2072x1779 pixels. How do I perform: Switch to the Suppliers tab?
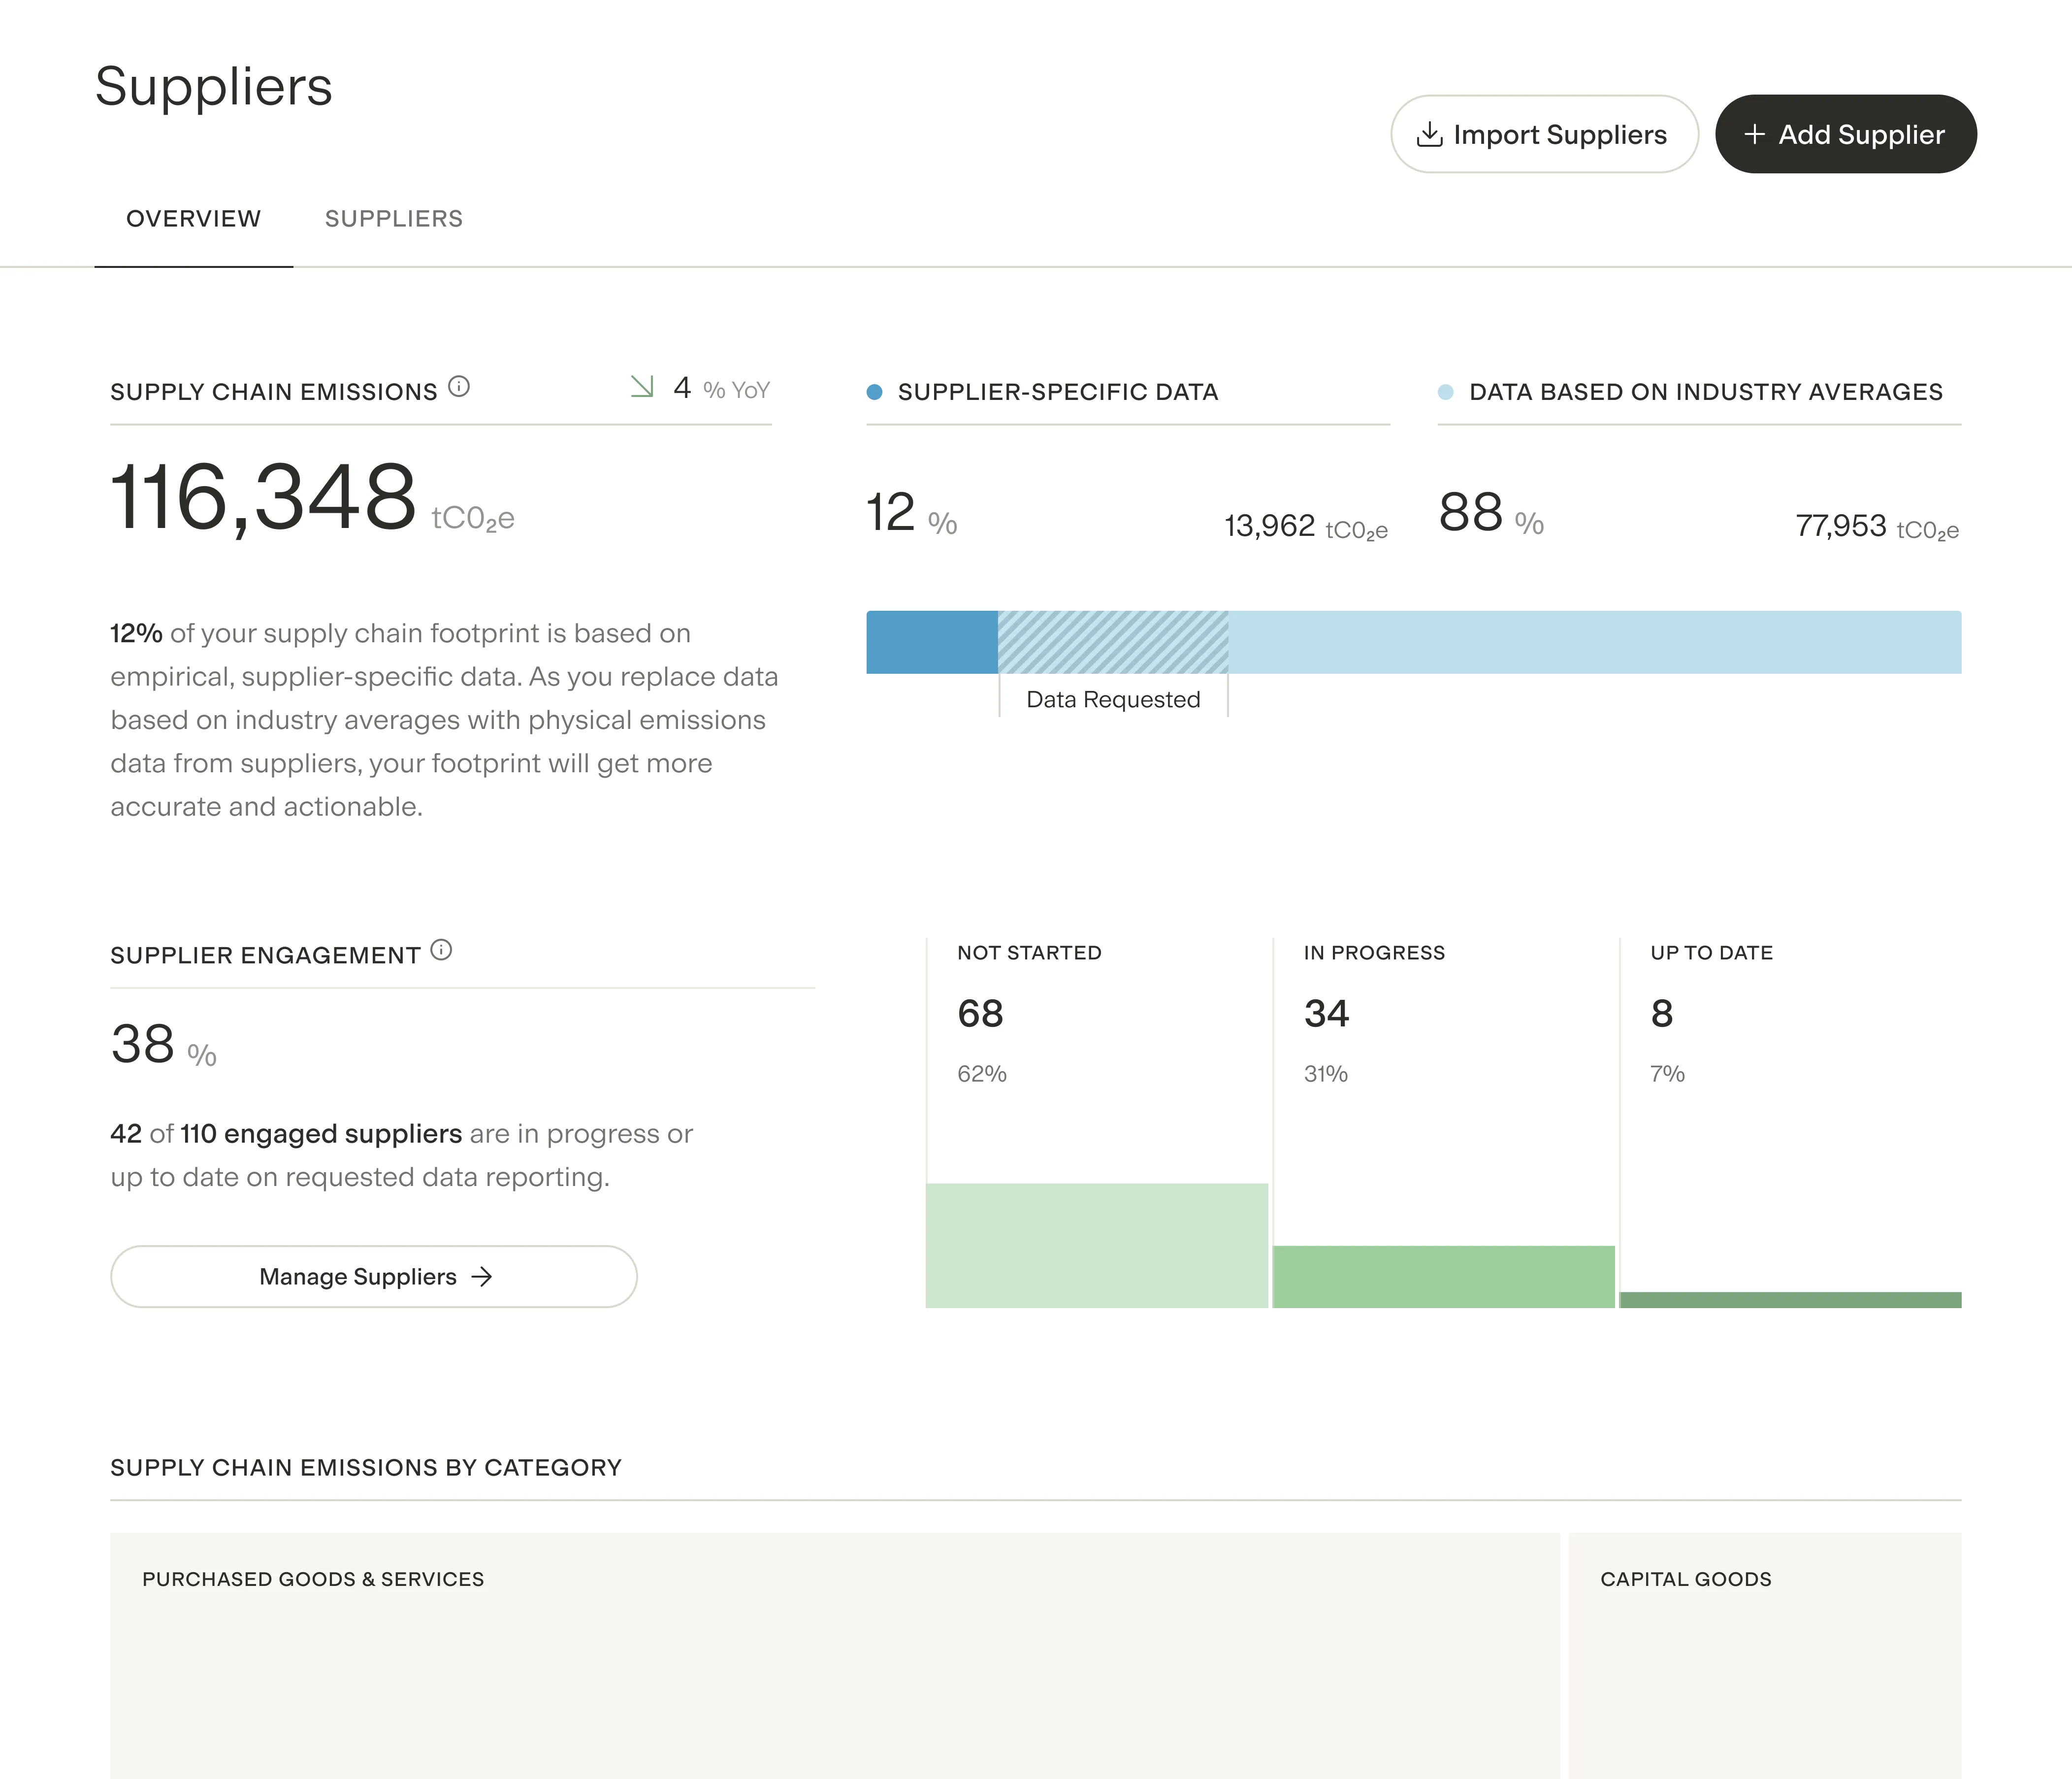click(394, 218)
